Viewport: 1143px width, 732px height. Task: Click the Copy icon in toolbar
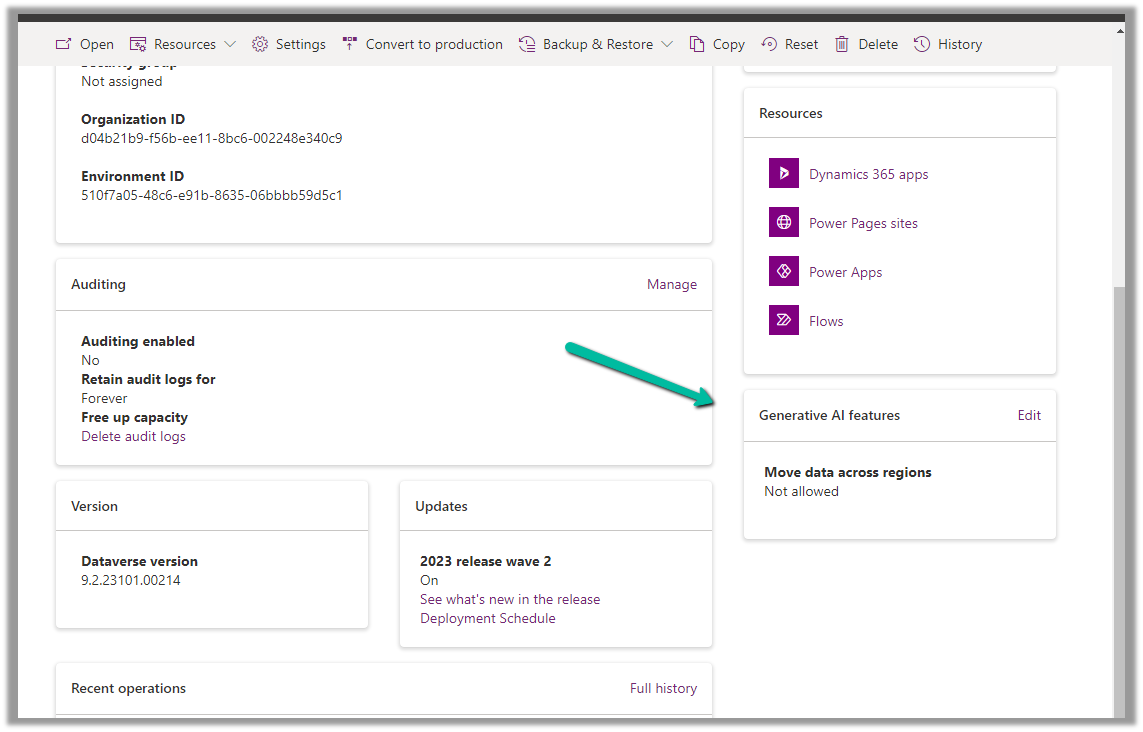697,44
